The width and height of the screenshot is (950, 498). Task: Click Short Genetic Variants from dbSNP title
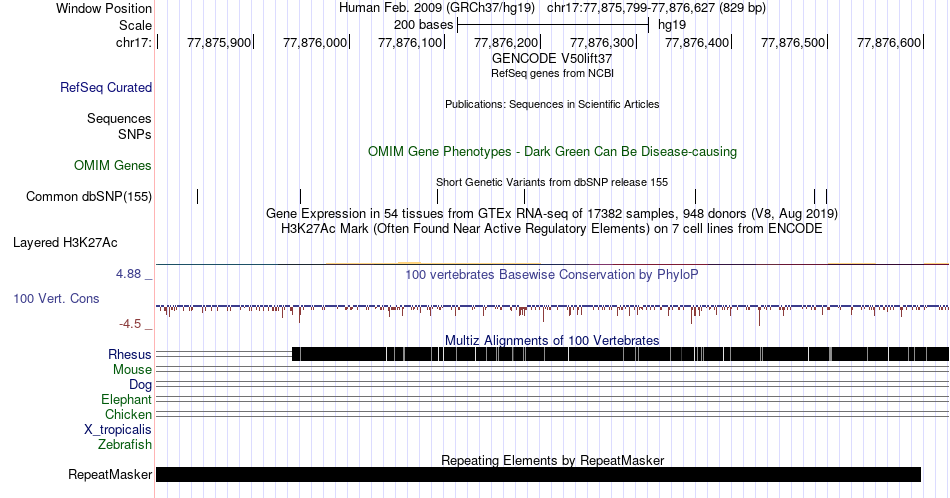point(552,182)
